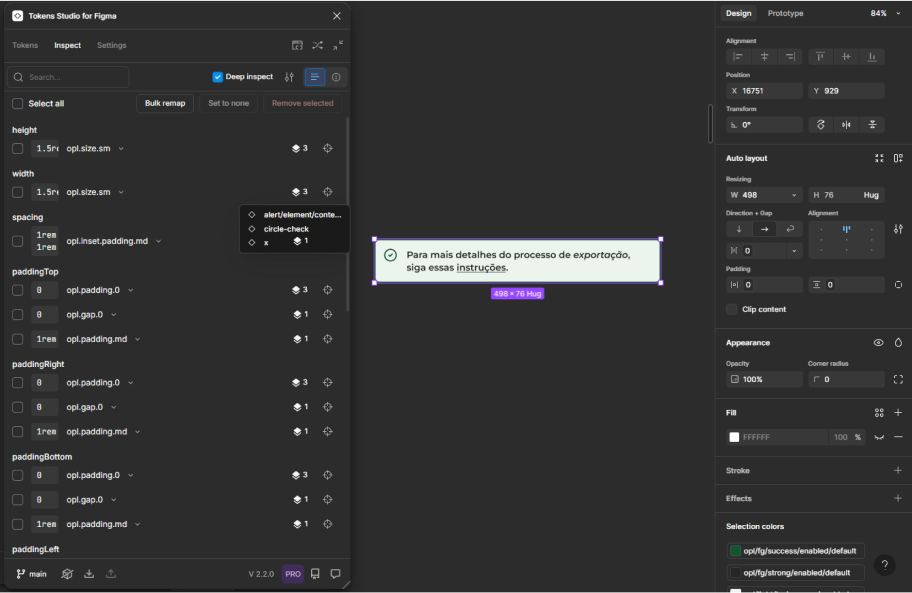
Task: Open the docs book icon in footer
Action: pos(315,574)
